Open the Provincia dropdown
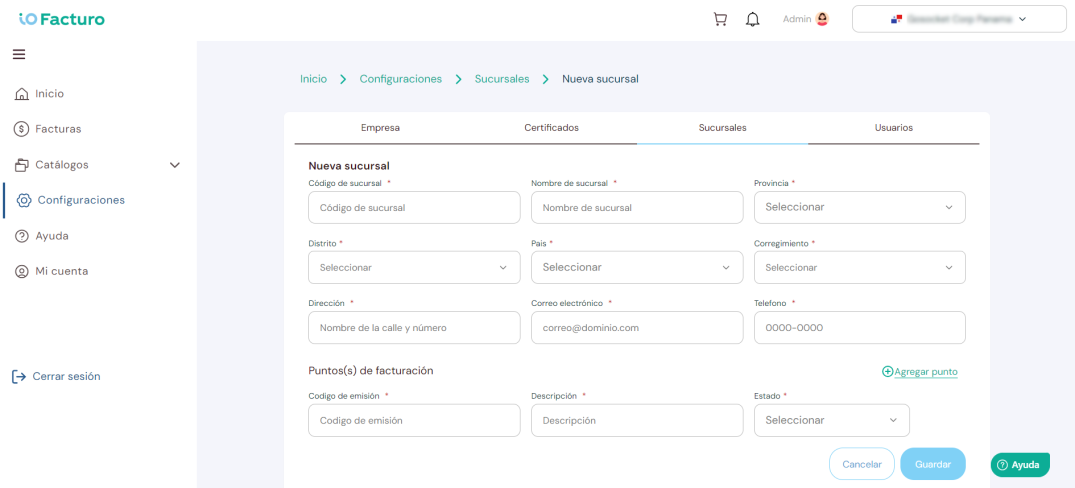1075x488 pixels. [x=860, y=207]
